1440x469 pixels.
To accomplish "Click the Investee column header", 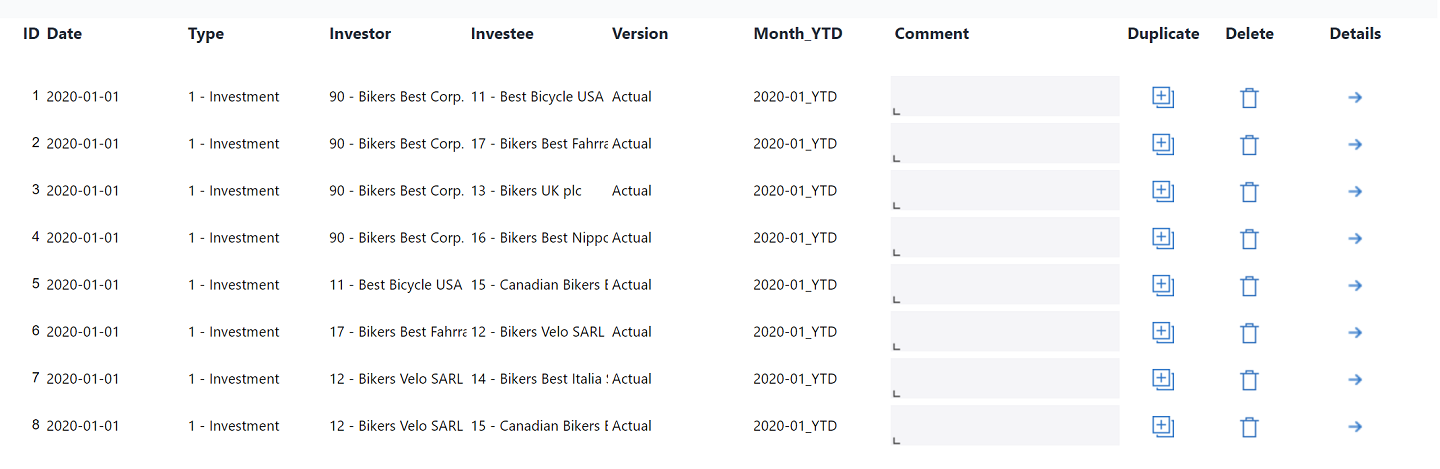I will click(x=502, y=34).
